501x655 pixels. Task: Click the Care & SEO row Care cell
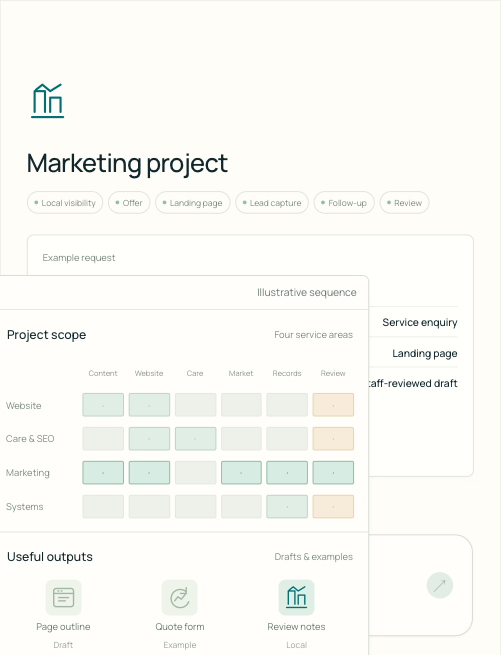[x=196, y=439]
